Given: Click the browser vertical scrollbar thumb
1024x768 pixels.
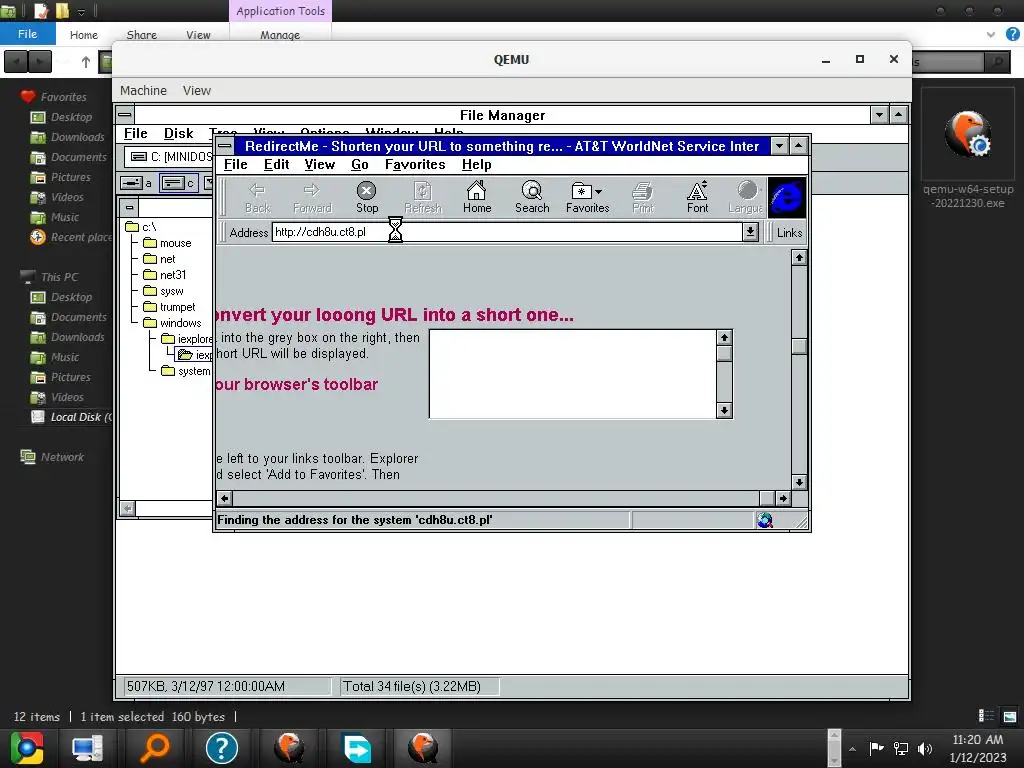Looking at the screenshot, I should click(x=799, y=346).
